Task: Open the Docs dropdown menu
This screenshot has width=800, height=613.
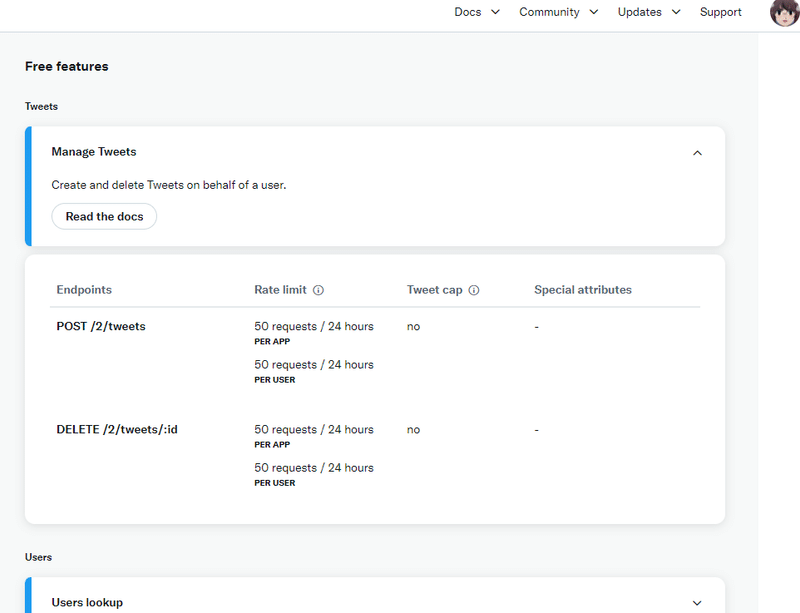Action: coord(477,12)
